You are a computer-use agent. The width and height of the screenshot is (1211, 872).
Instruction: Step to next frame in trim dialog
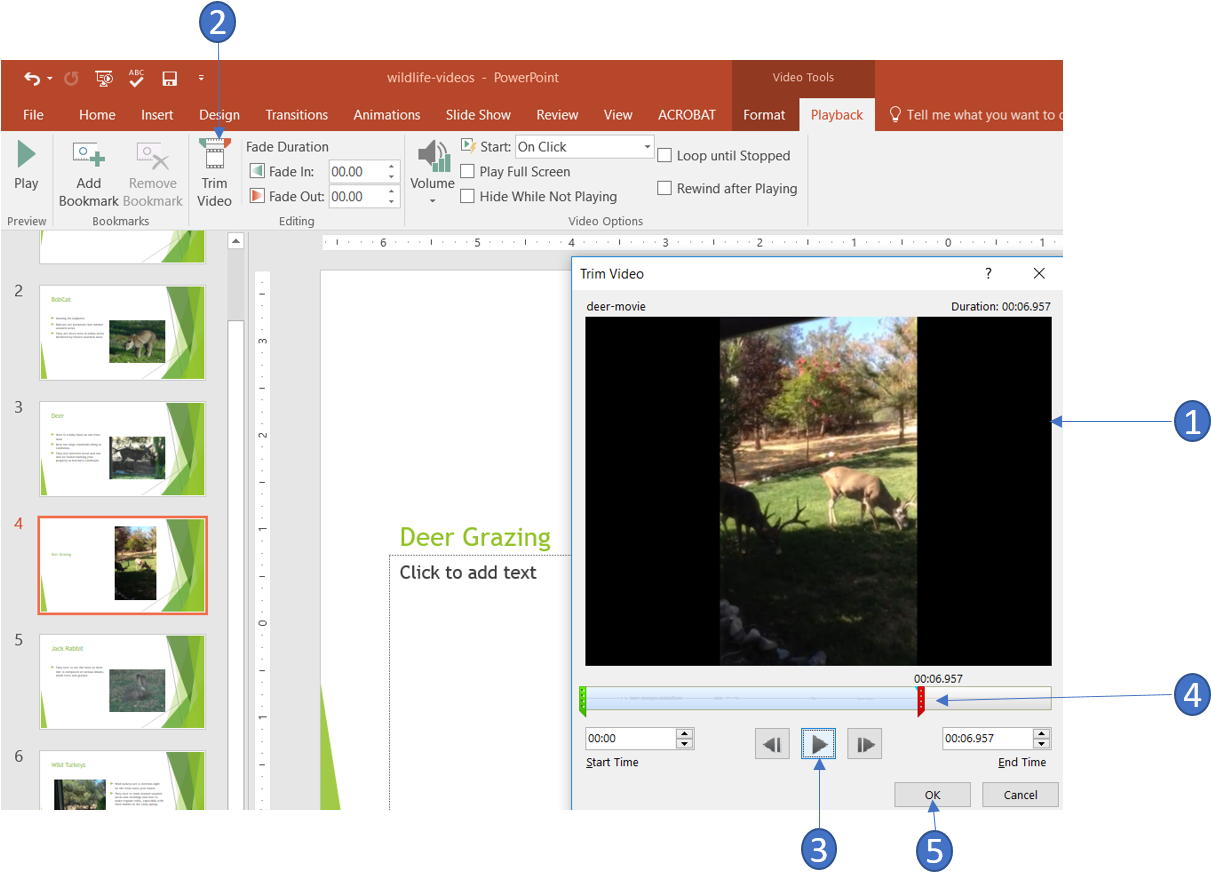(864, 744)
